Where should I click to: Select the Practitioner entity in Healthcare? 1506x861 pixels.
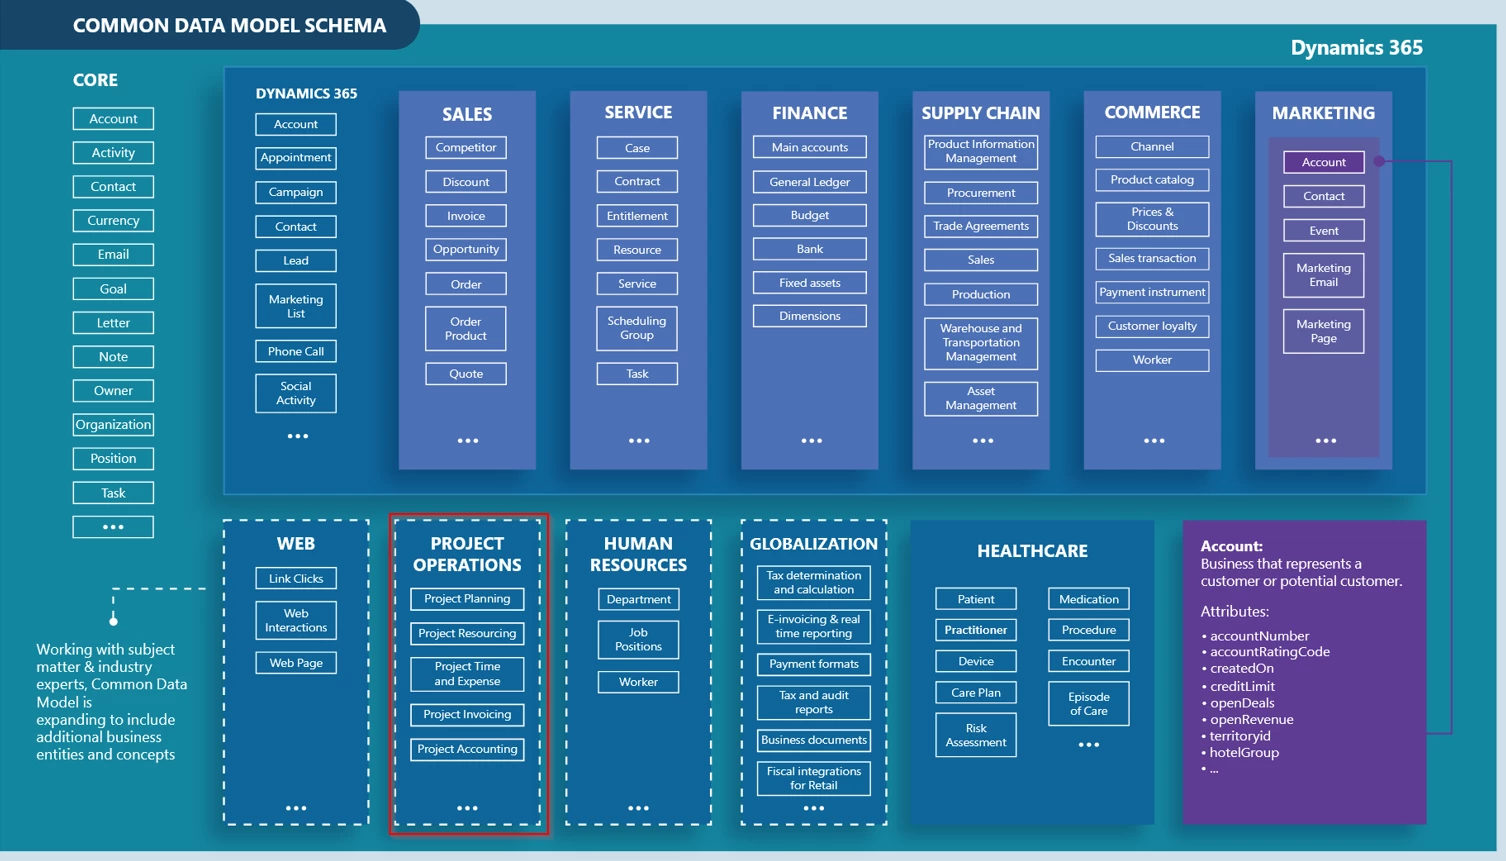(x=976, y=630)
